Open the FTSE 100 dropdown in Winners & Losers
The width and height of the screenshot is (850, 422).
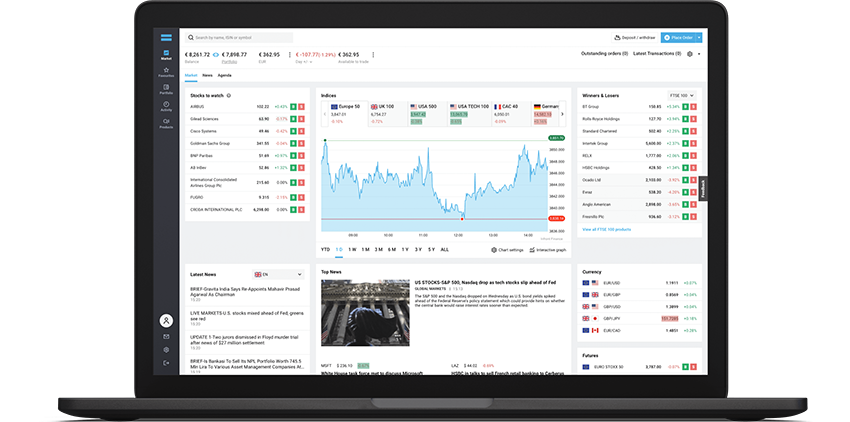point(681,95)
